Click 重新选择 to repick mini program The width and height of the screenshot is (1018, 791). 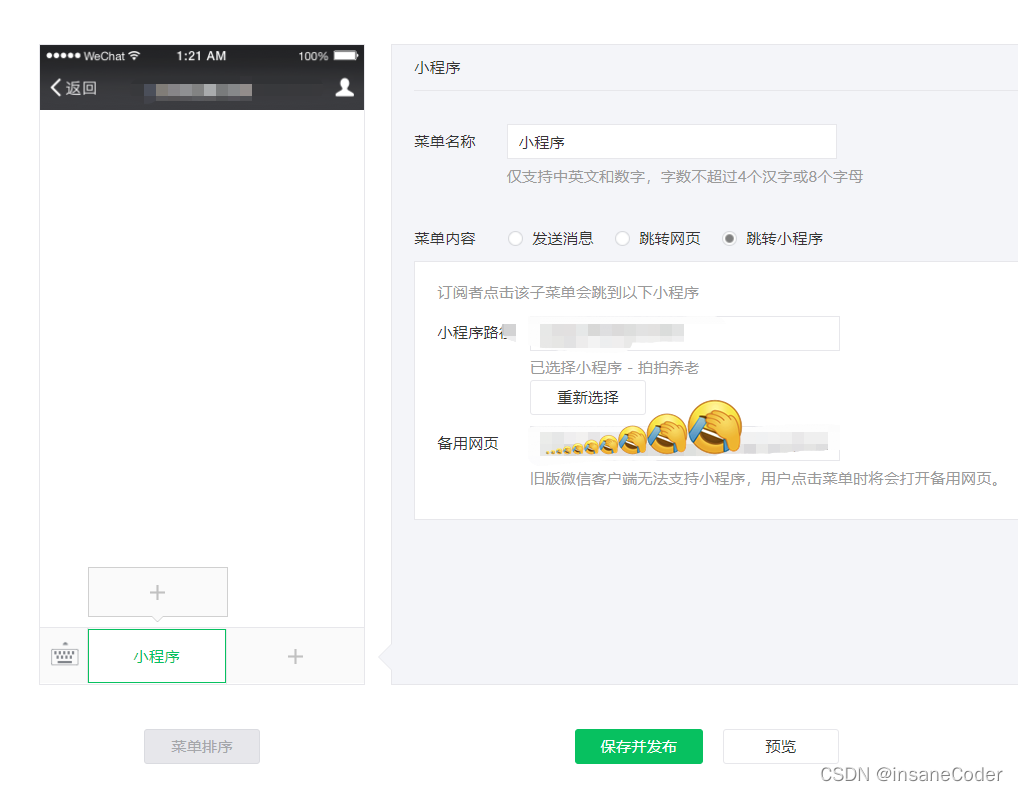[587, 397]
